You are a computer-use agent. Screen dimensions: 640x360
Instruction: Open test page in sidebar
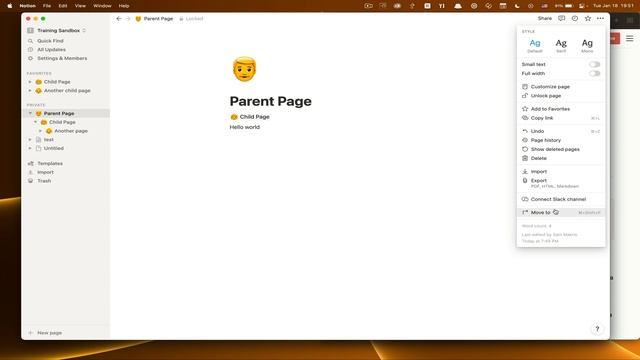49,140
